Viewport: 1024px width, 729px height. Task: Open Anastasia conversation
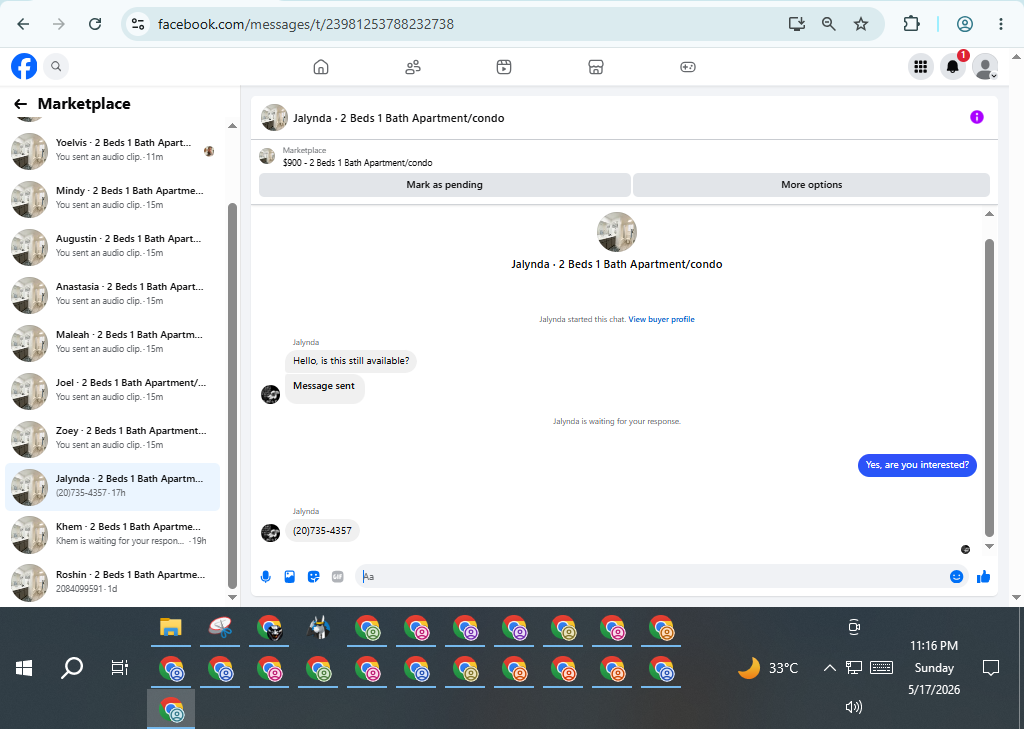pyautogui.click(x=112, y=295)
